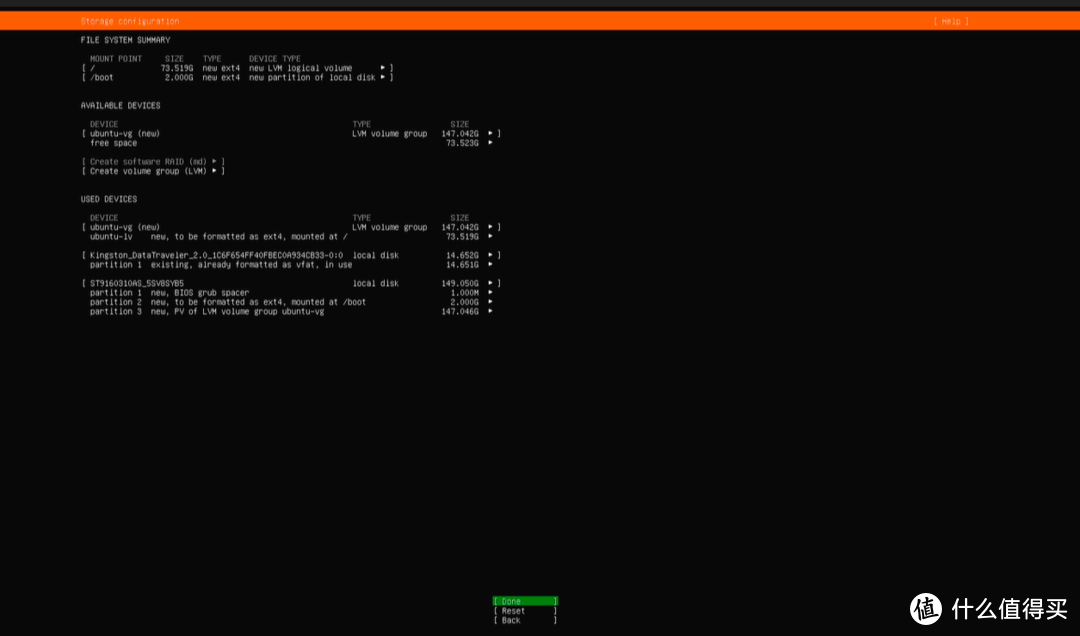Click the arrow on the ubuntu-lv row
Screen dimensions: 1080x636
point(490,237)
